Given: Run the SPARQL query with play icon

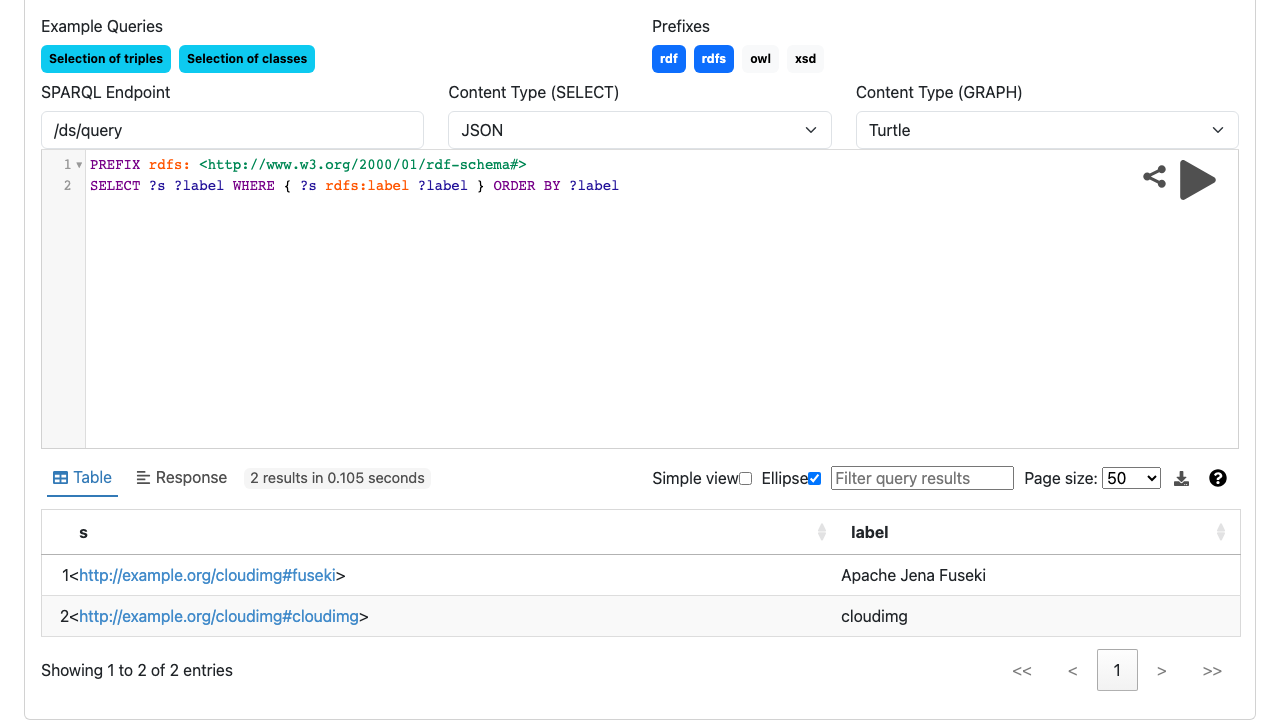Looking at the screenshot, I should [1197, 180].
